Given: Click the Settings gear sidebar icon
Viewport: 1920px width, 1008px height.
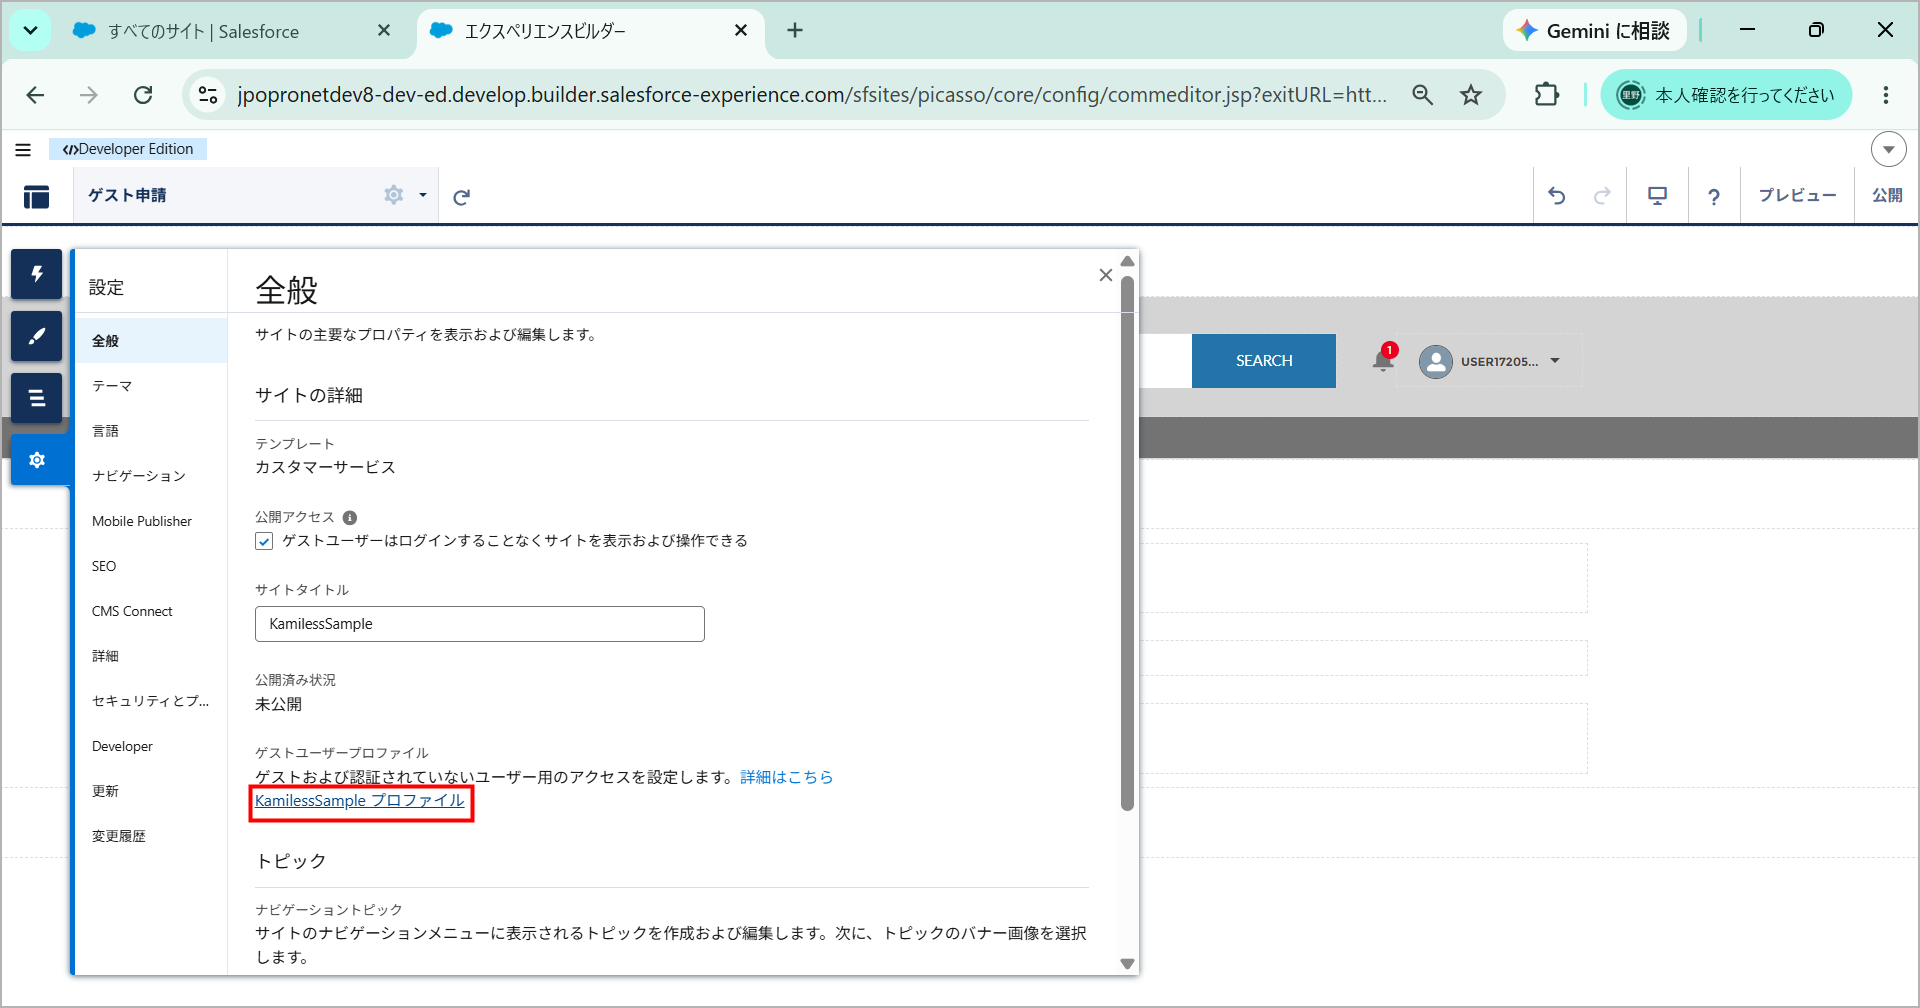Looking at the screenshot, I should pyautogui.click(x=37, y=460).
